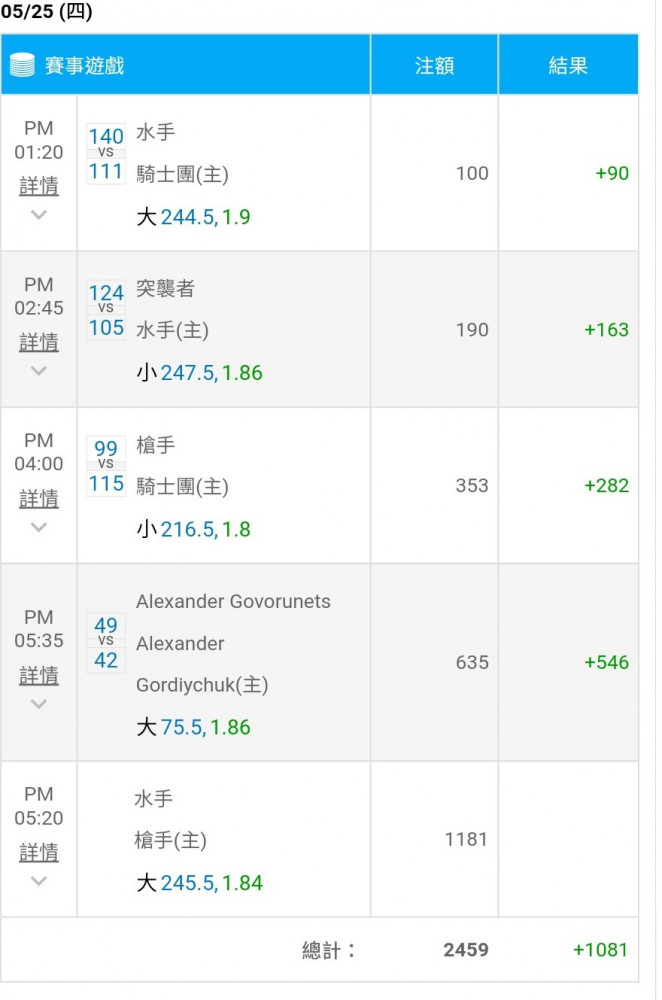Click the 49 vs 42 score box
This screenshot has height=1000, width=662.
coord(106,643)
